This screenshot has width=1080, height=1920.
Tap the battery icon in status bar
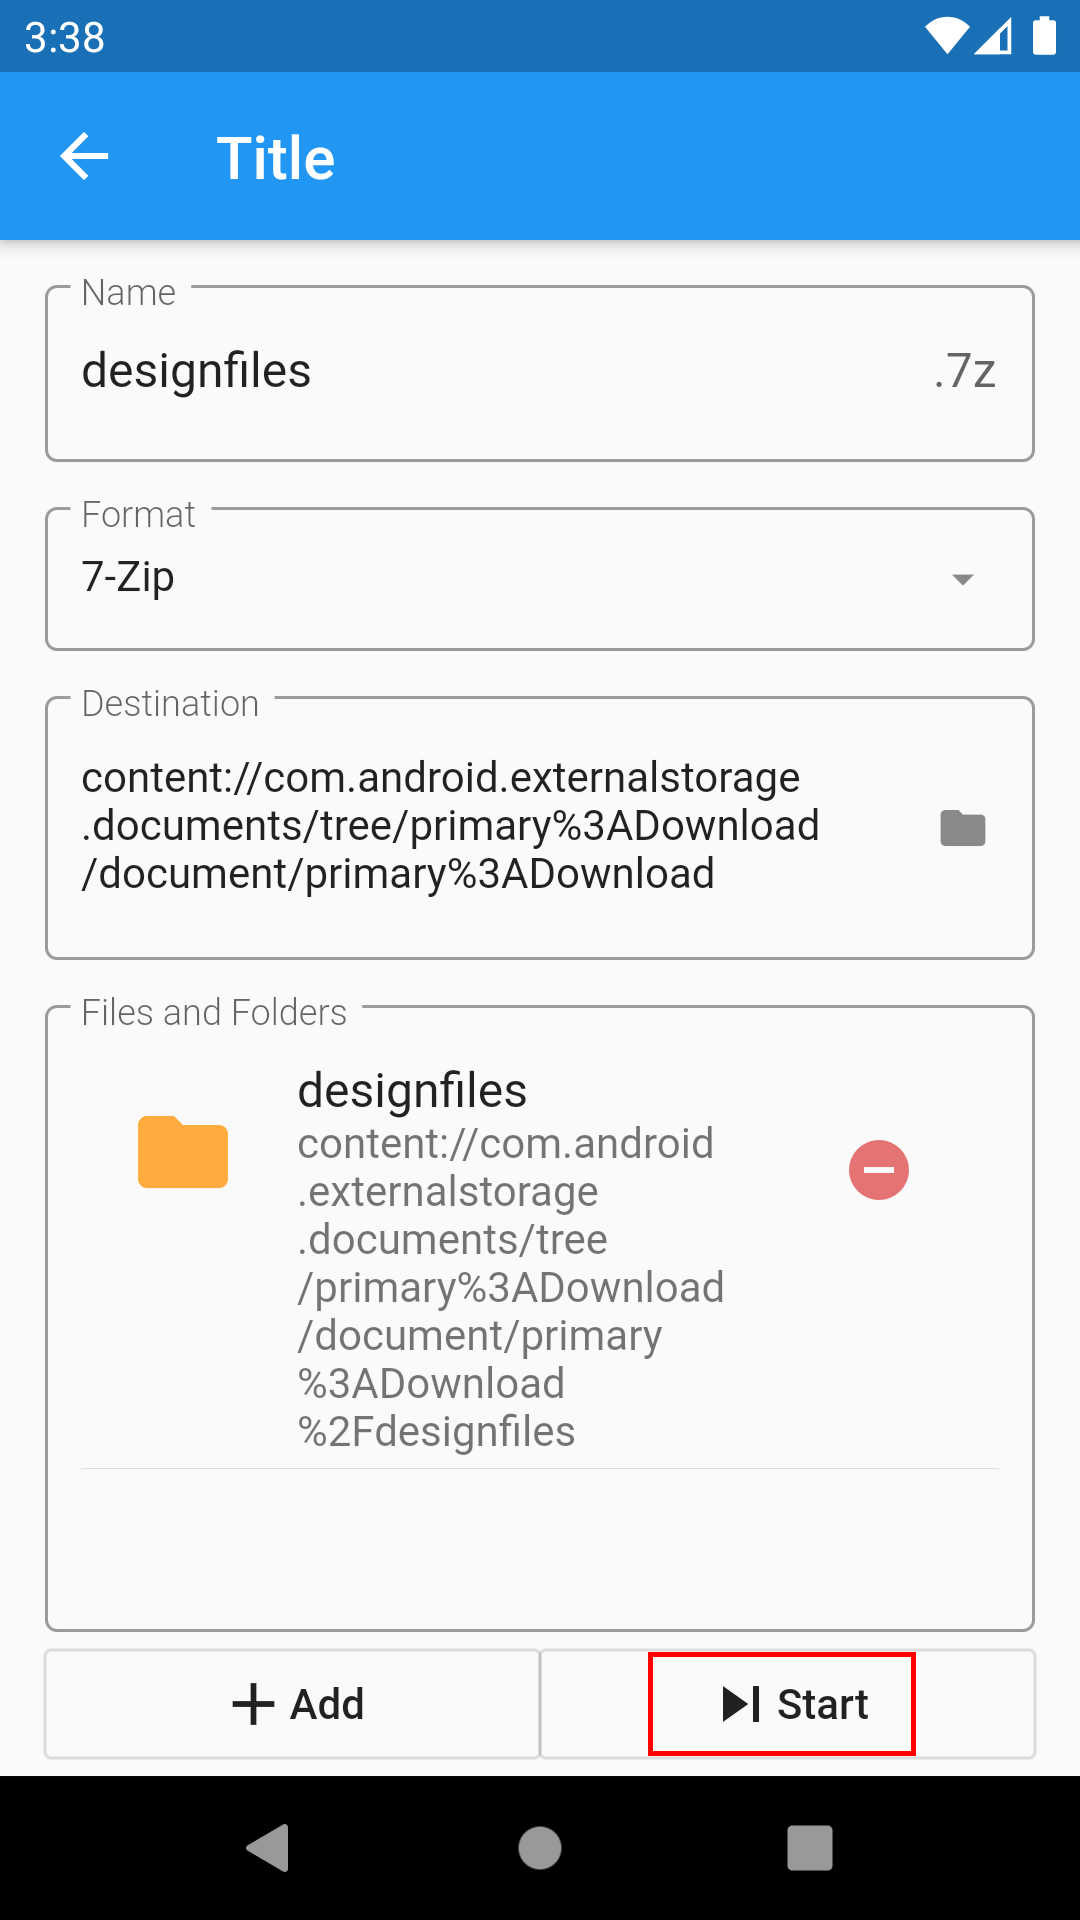coord(1044,36)
